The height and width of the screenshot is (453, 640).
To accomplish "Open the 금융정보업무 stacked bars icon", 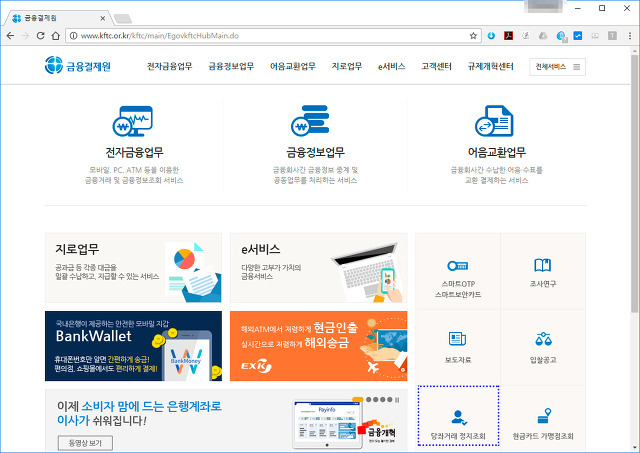I will click(x=310, y=121).
